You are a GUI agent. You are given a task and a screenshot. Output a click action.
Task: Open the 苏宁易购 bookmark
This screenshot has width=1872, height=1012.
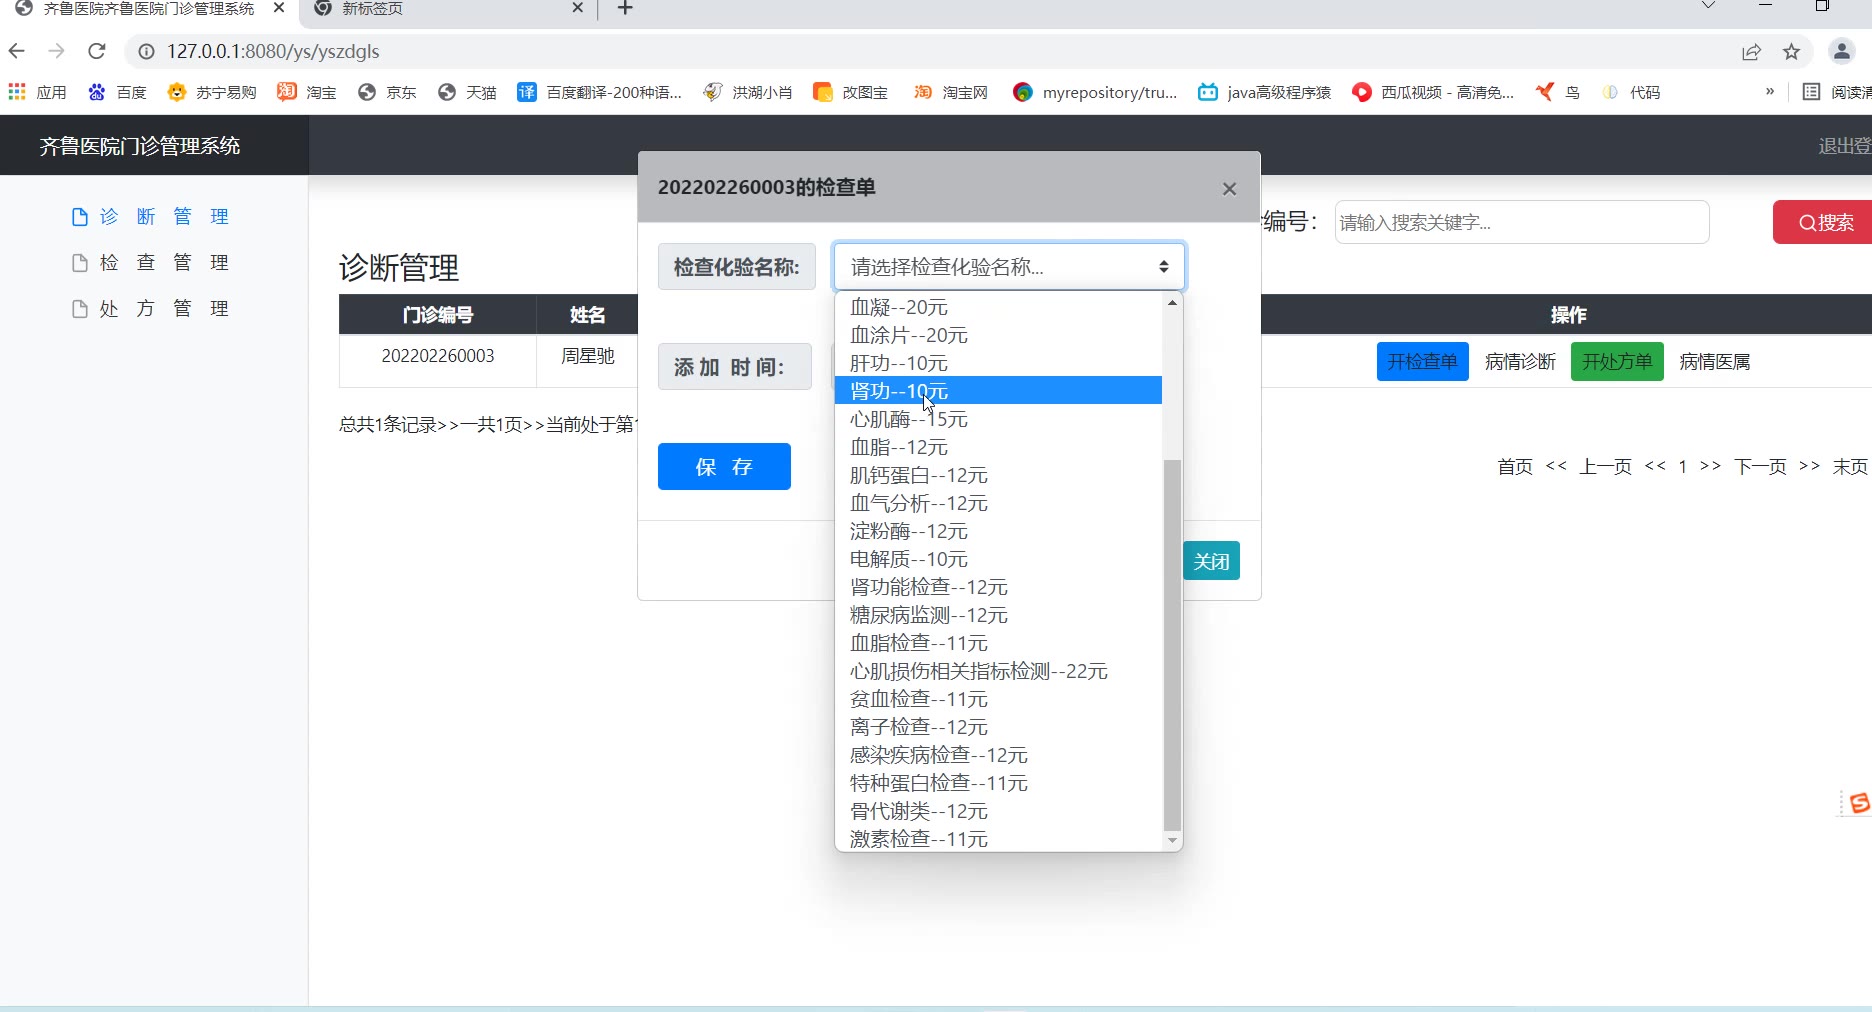pos(212,92)
